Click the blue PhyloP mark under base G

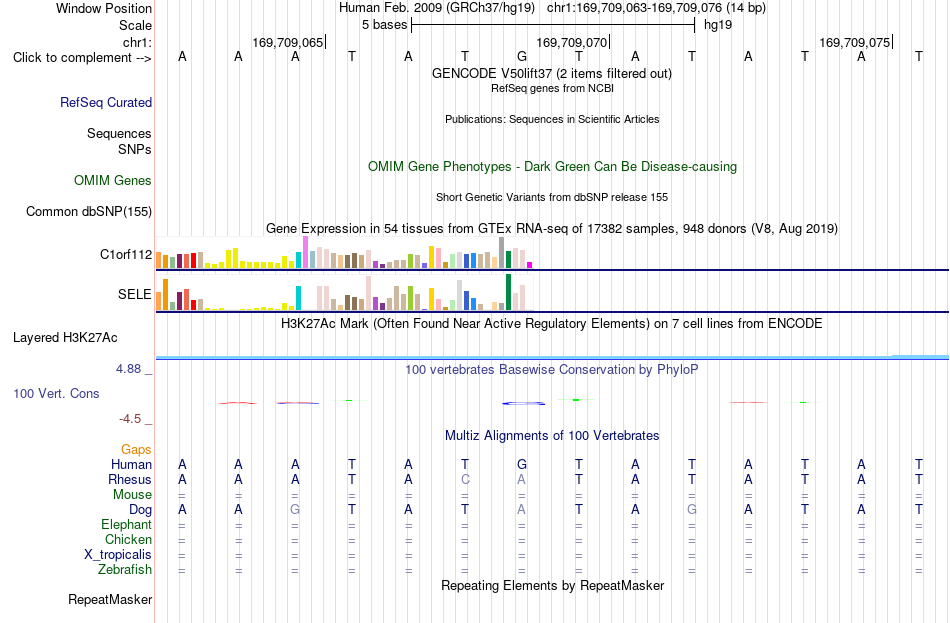[x=523, y=404]
